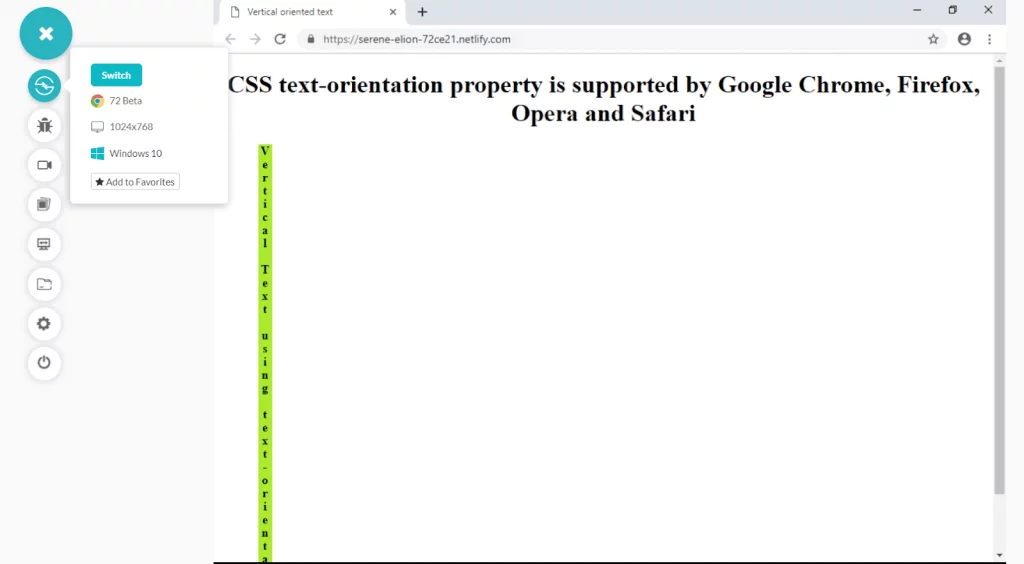
Task: Reload the current page
Action: (280, 39)
